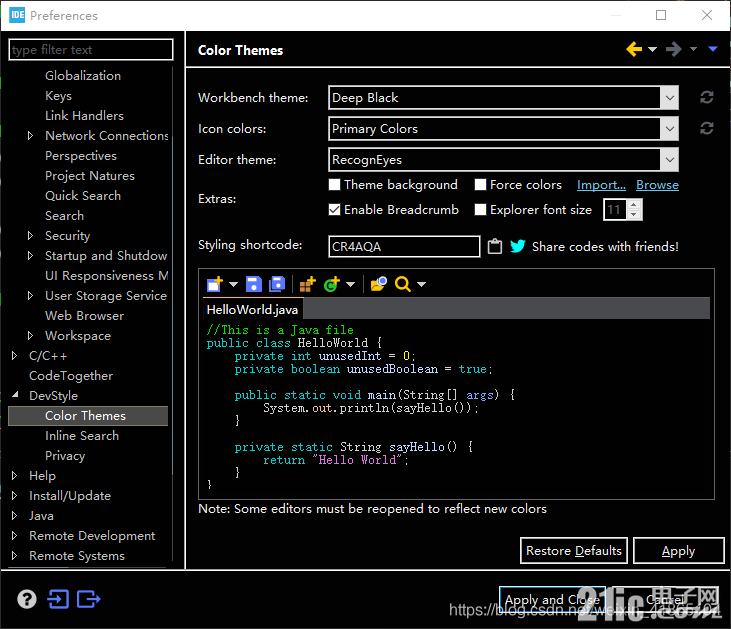Expand the C/C++ tree node
Viewport: 731px width, 629px height.
tap(14, 356)
